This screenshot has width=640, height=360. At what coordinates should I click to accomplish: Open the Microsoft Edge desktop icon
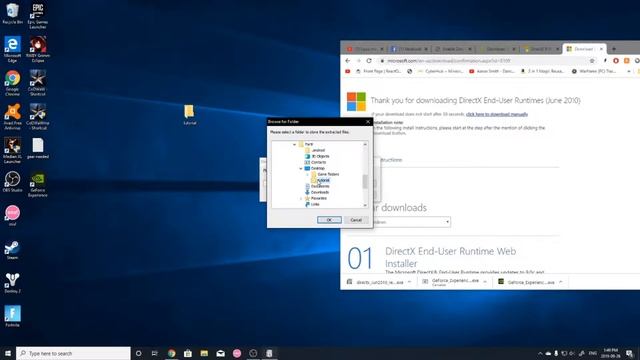click(12, 49)
